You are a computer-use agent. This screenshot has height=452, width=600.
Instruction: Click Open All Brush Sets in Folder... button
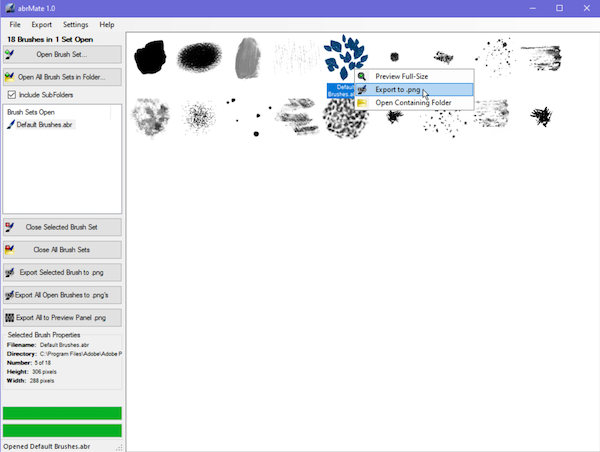[62, 77]
